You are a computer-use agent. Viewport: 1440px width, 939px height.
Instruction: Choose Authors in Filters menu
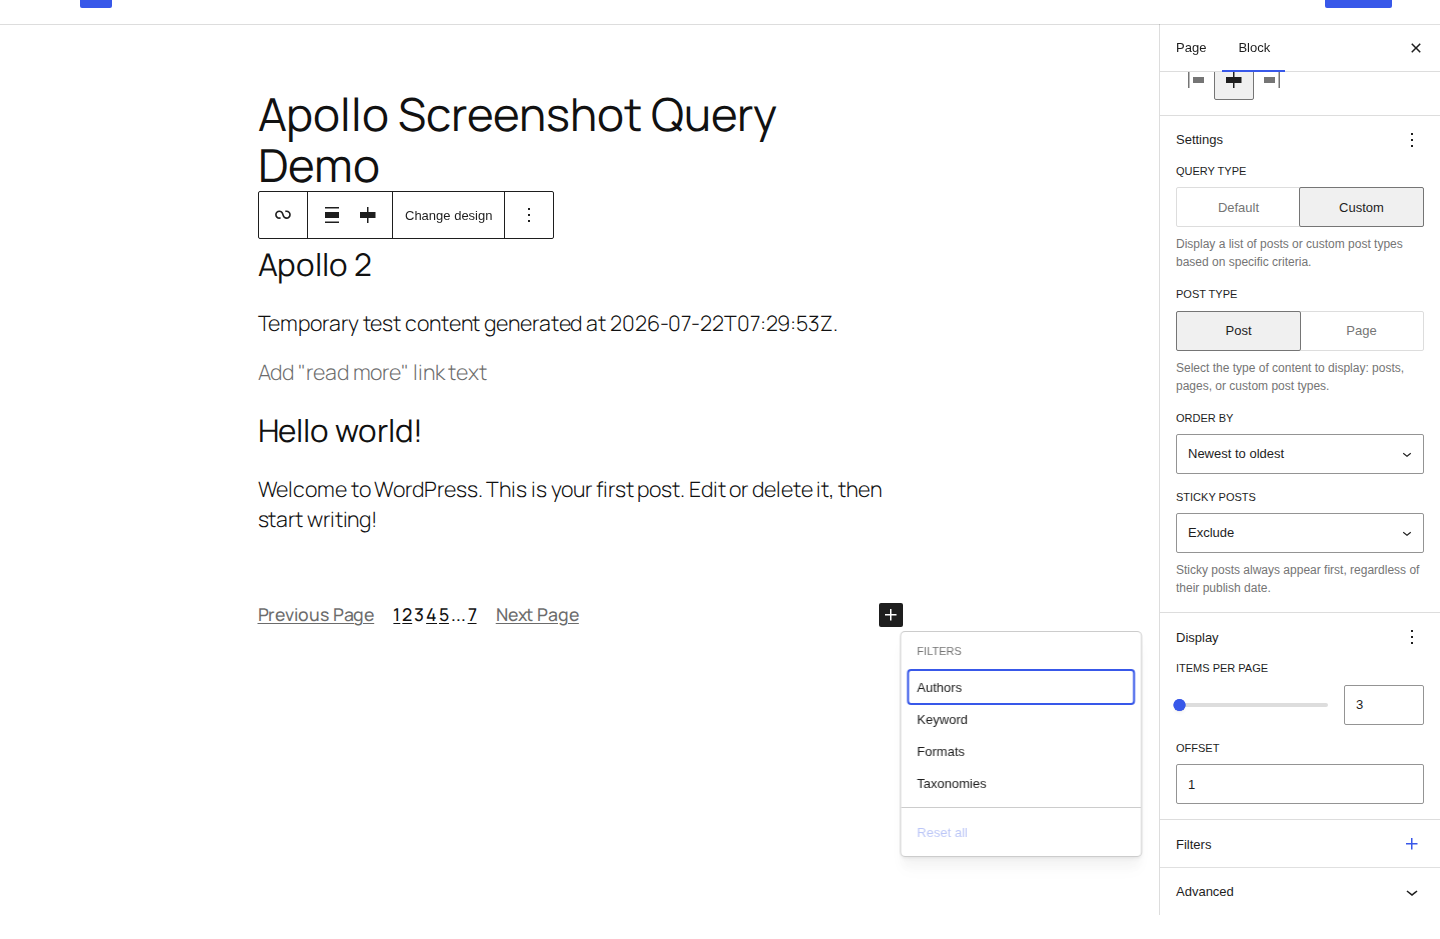pos(1021,687)
